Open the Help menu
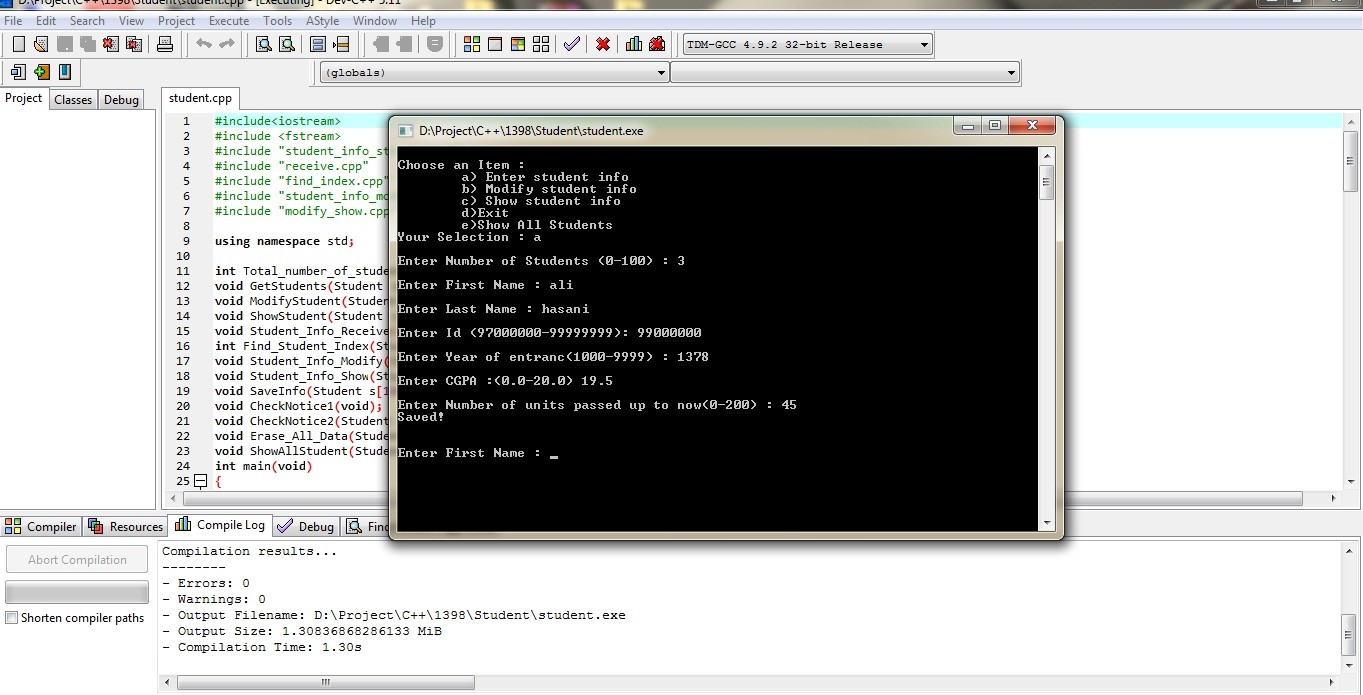The image size is (1363, 695). pyautogui.click(x=423, y=20)
